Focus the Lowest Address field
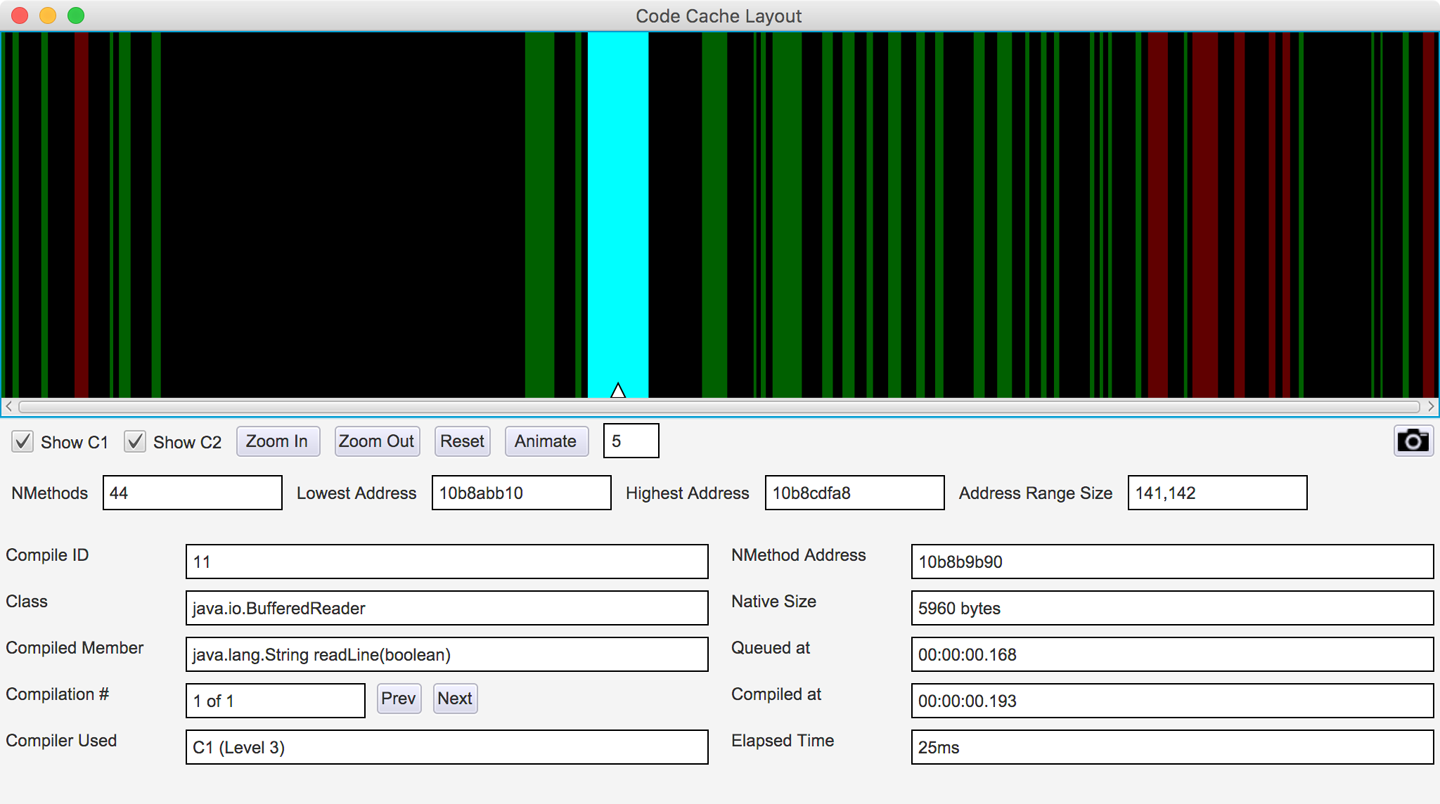 point(521,493)
